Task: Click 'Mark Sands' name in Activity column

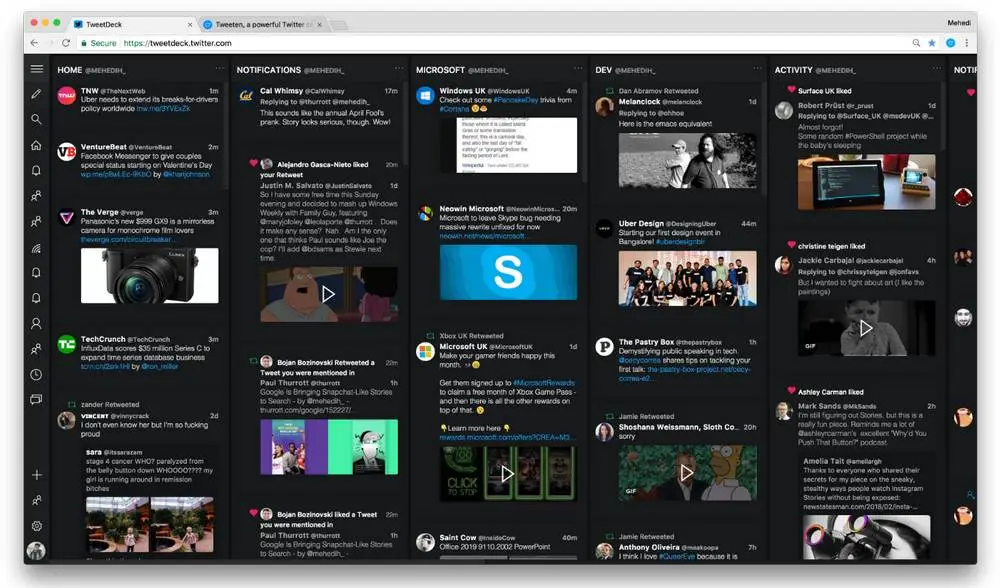Action: click(x=819, y=406)
